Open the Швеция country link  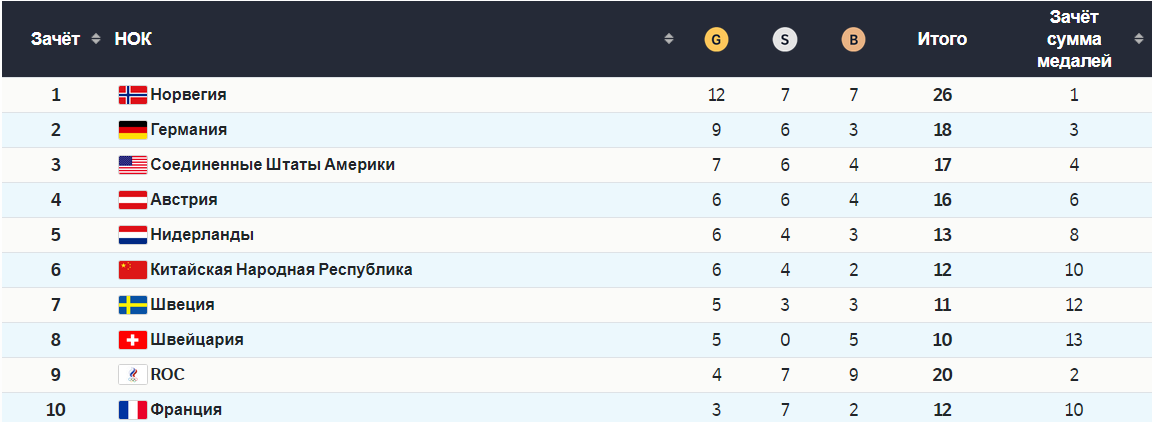pos(182,305)
